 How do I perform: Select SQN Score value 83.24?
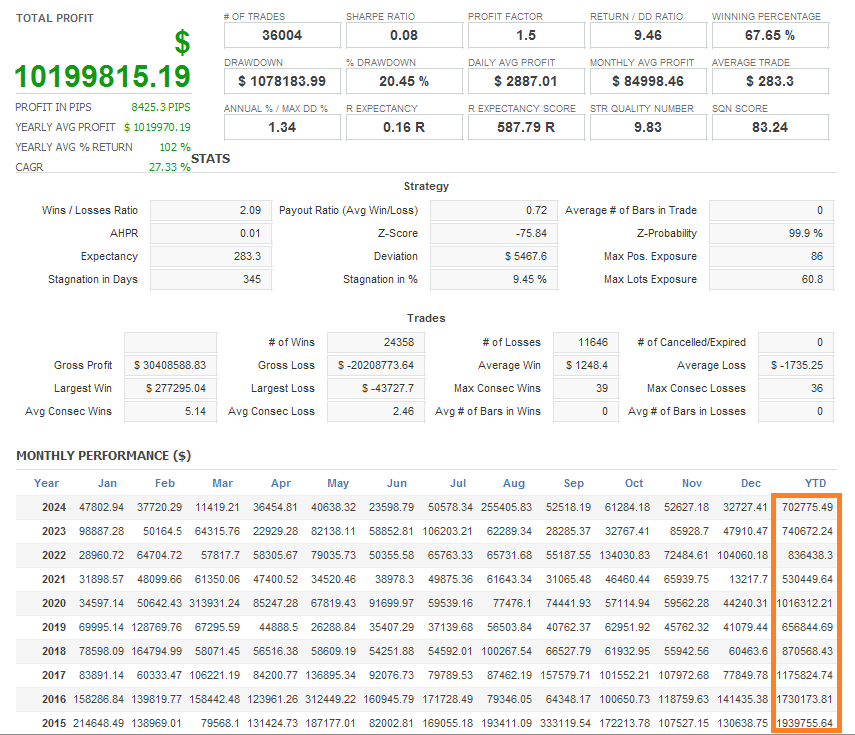pos(770,127)
